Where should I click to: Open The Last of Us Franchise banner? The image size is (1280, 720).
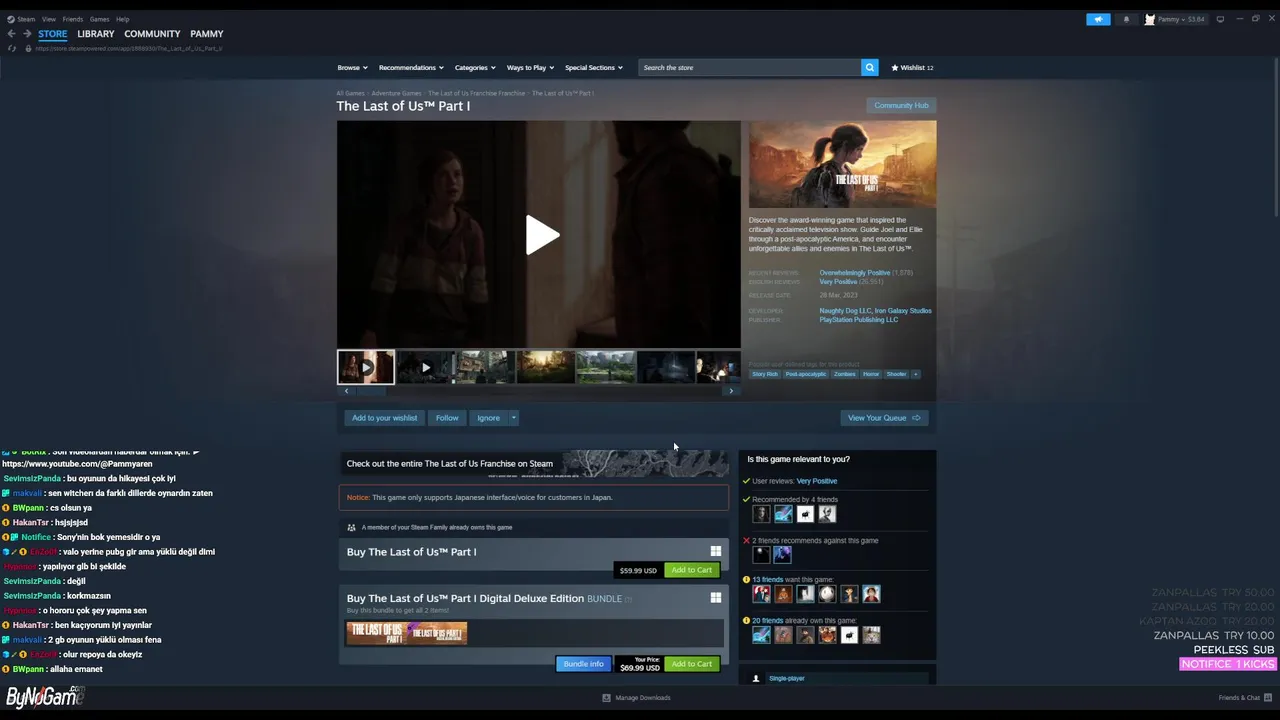pos(533,464)
